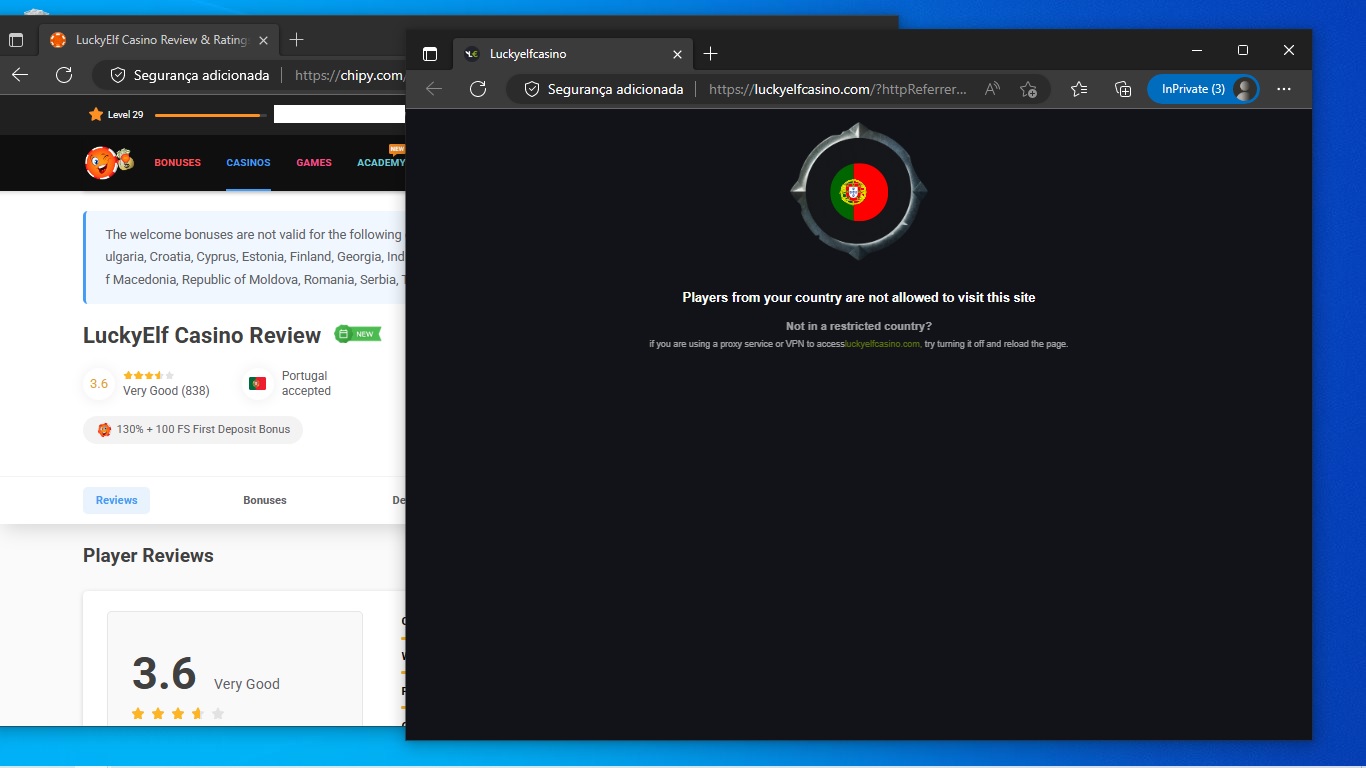The height and width of the screenshot is (768, 1366).
Task: Add page to favorites with star-plus icon
Action: (x=1028, y=89)
